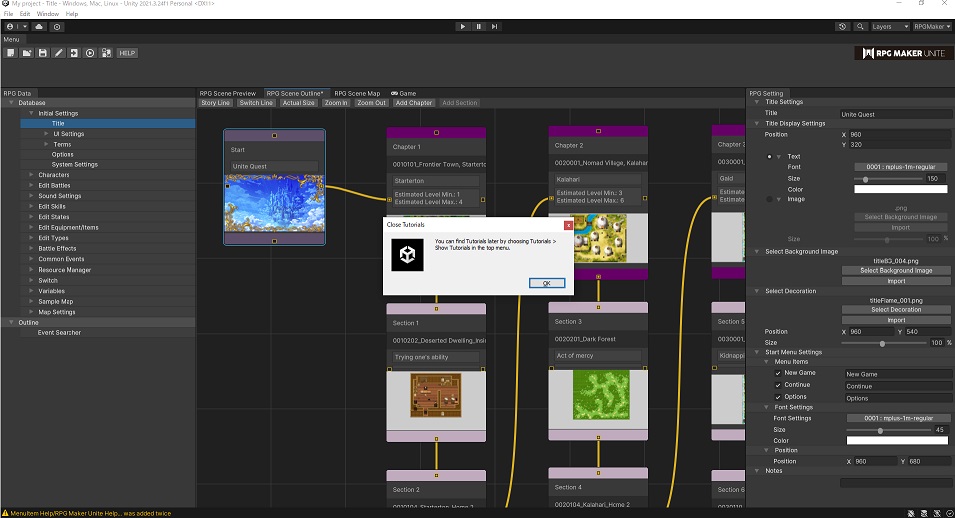Click the Zoom In button
Image resolution: width=955 pixels, height=518 pixels.
pos(336,103)
